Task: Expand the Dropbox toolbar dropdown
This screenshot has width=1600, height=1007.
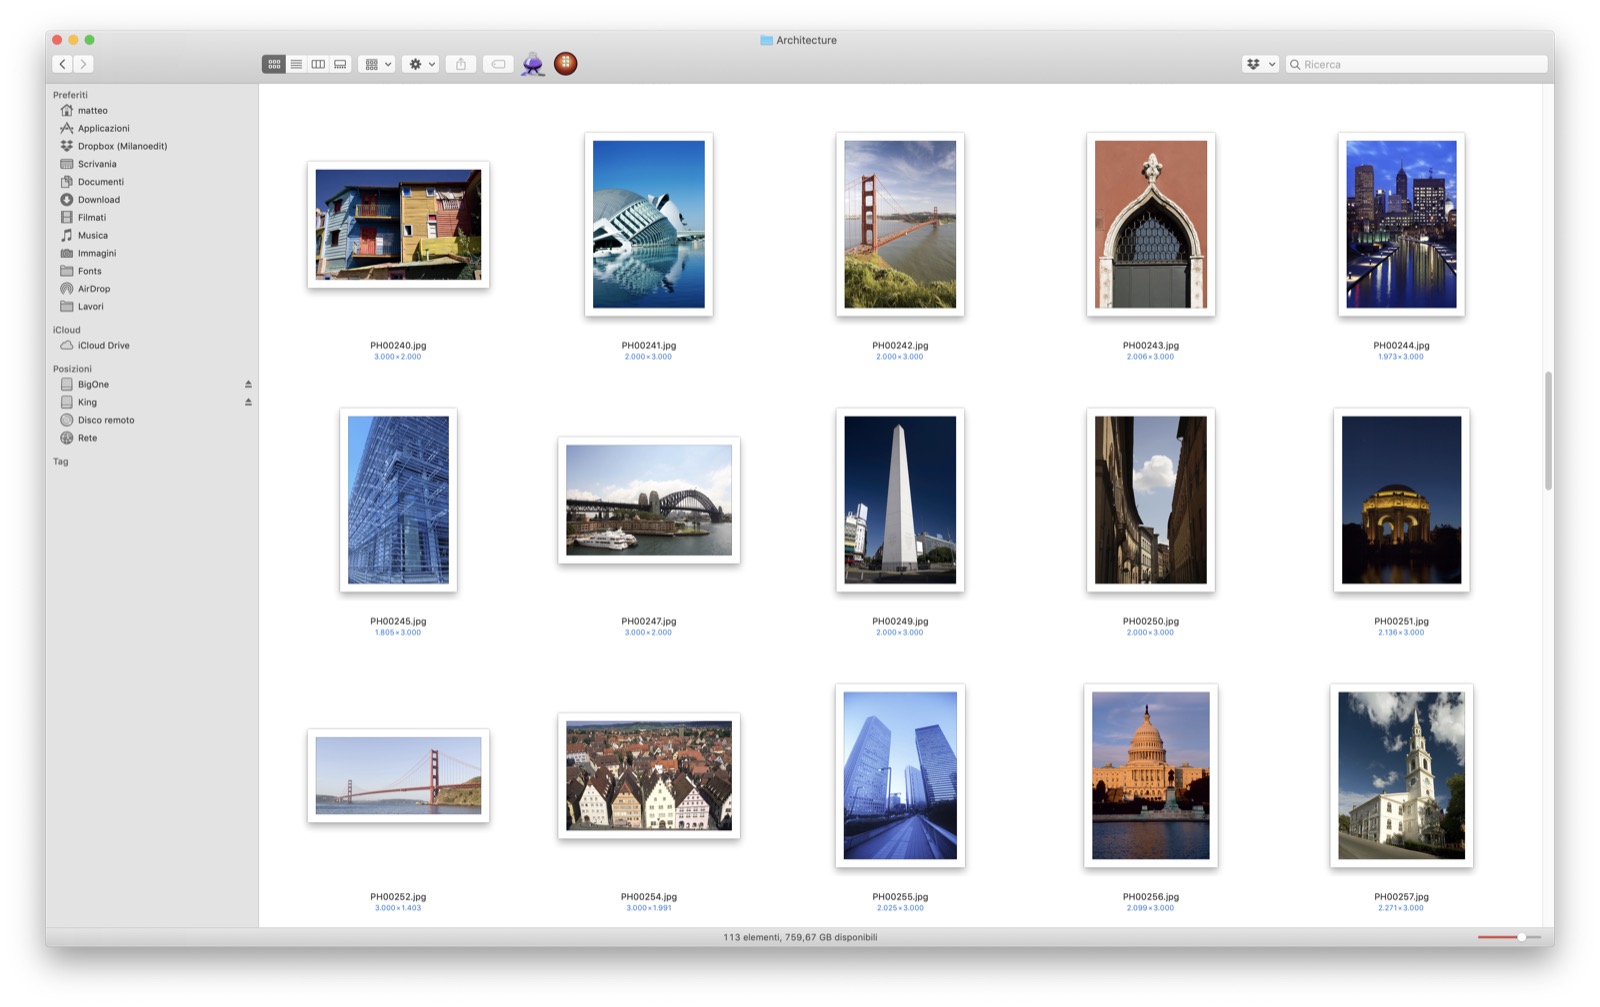Action: point(1260,64)
